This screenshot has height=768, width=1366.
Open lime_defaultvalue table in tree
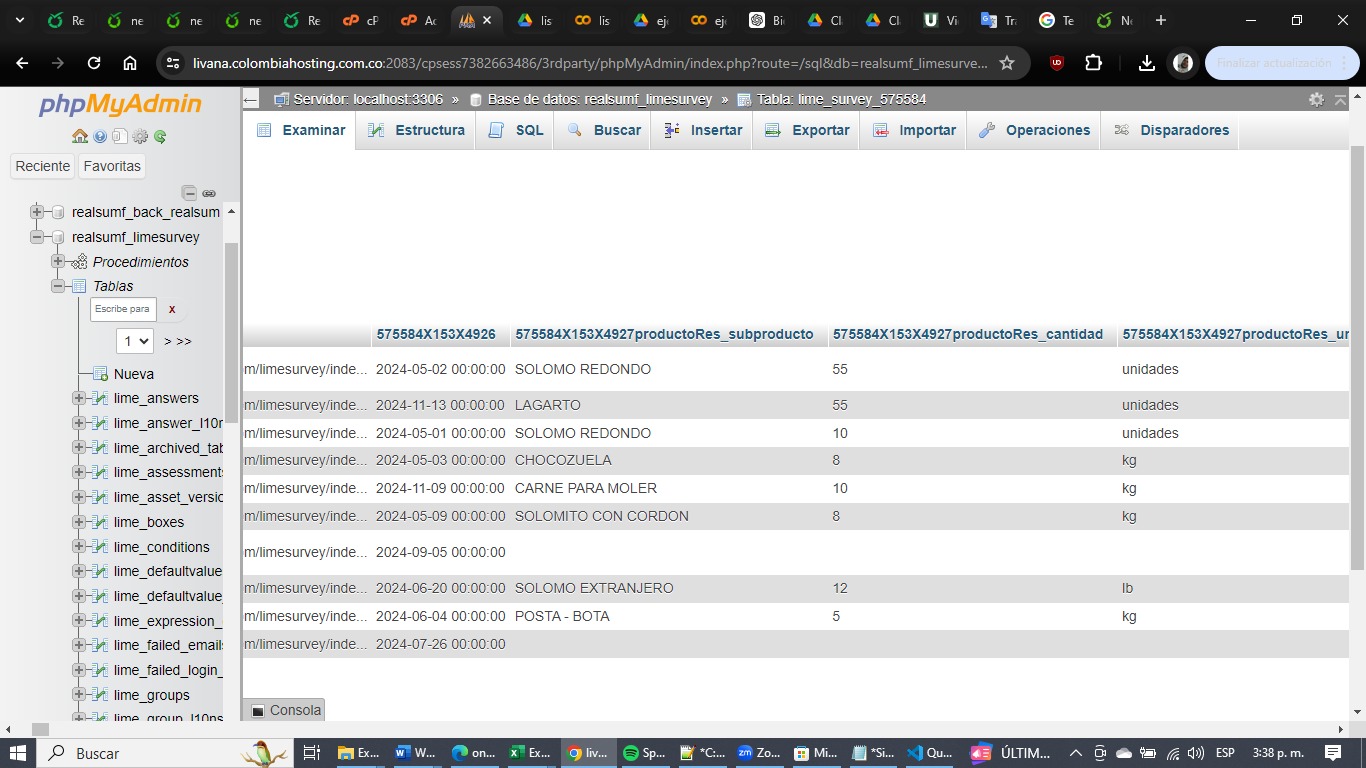tap(168, 571)
